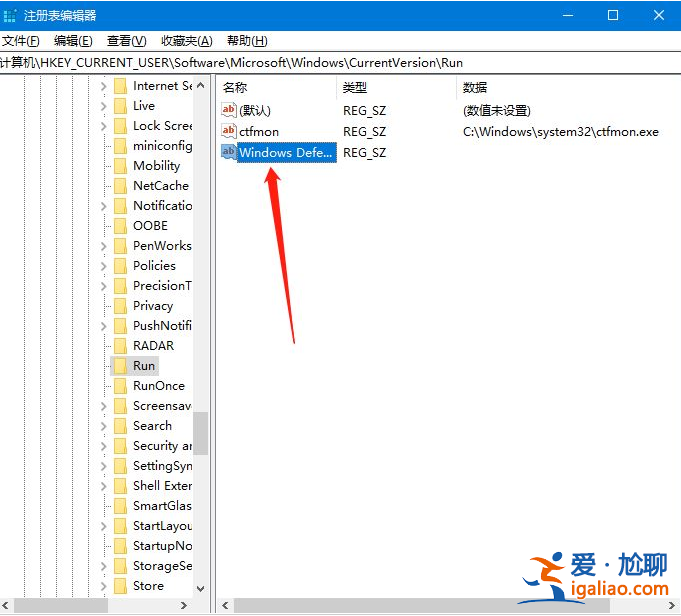Click the Search folder icon

pos(120,425)
